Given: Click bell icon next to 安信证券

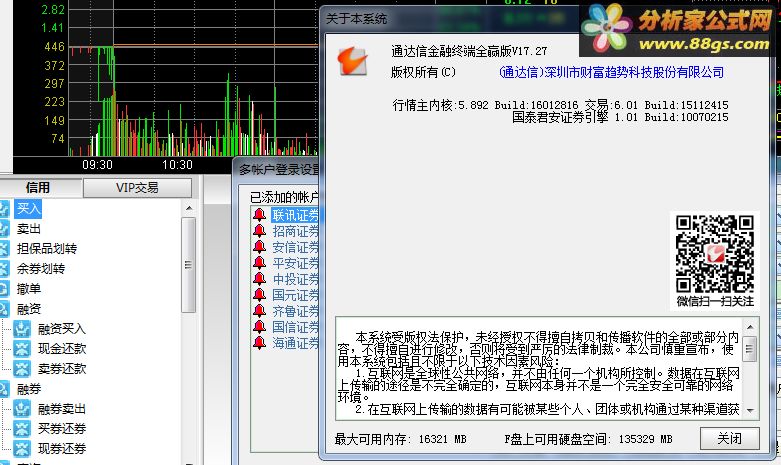Looking at the screenshot, I should point(259,247).
